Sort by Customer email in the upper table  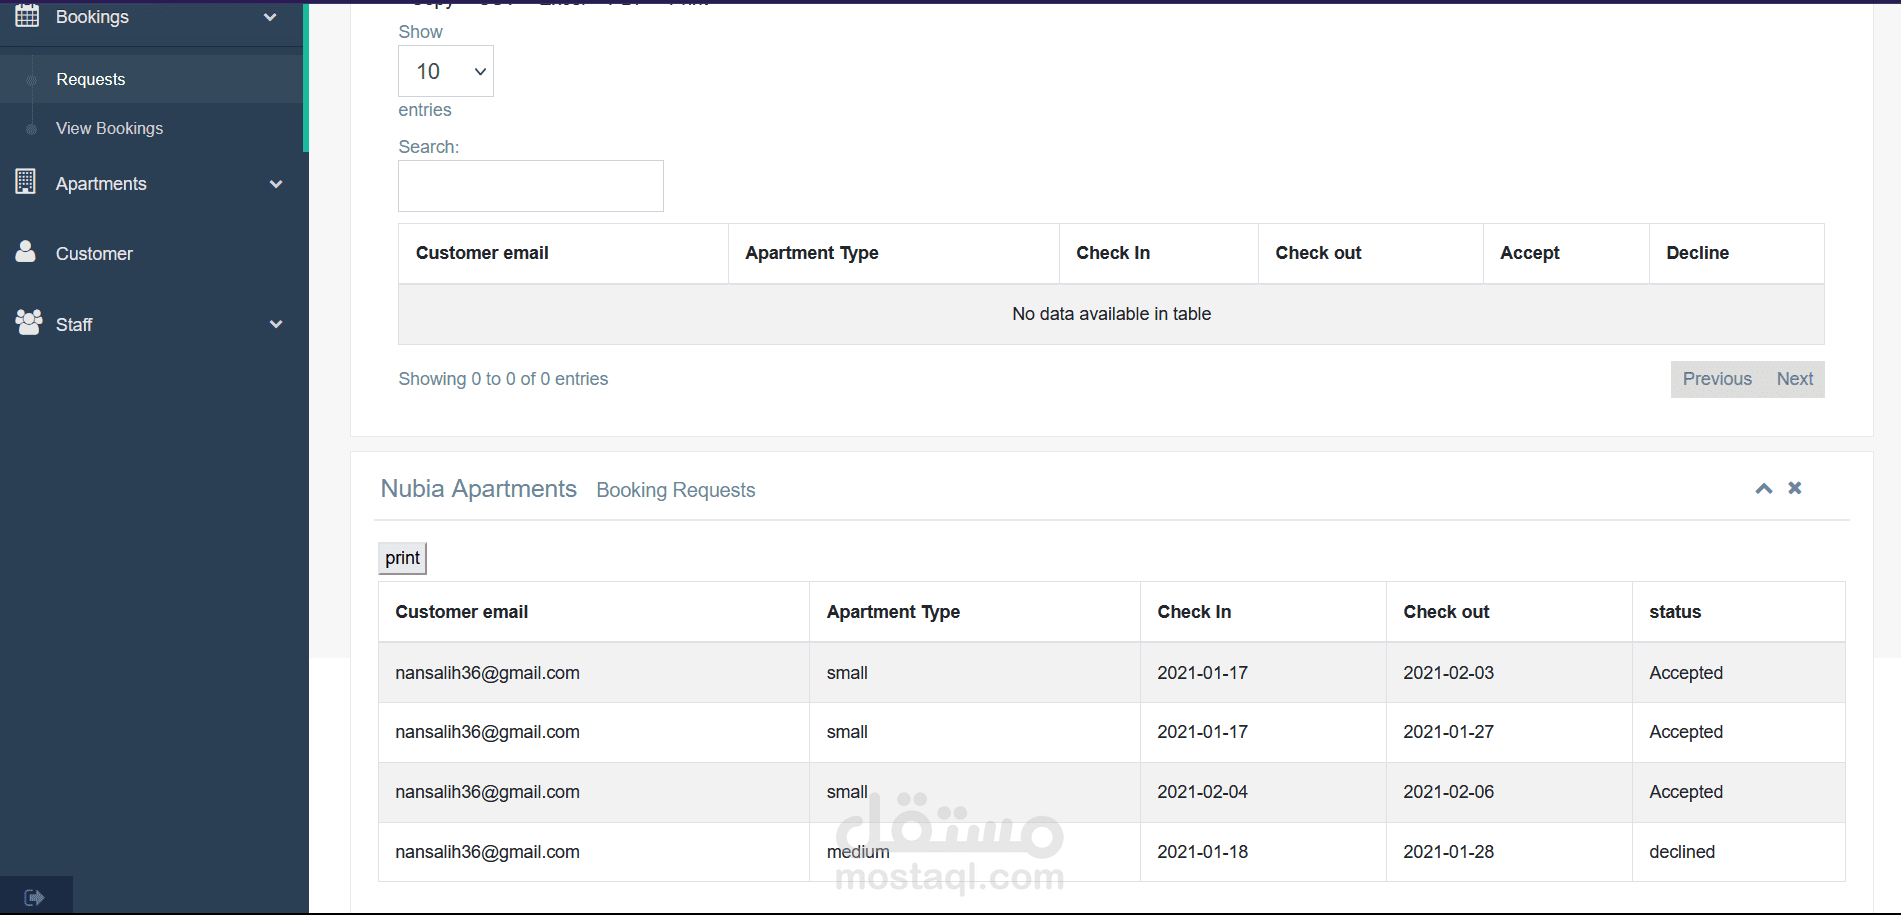[x=563, y=253]
